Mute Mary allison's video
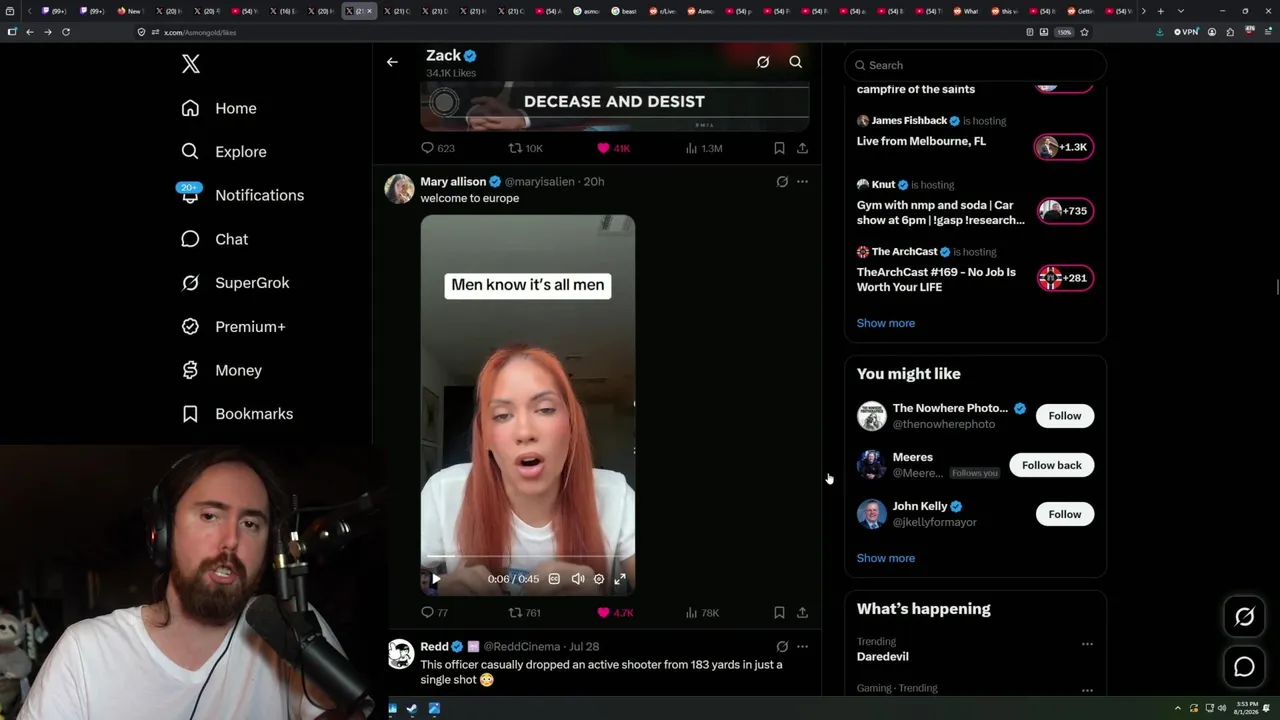This screenshot has width=1280, height=720. pyautogui.click(x=577, y=579)
